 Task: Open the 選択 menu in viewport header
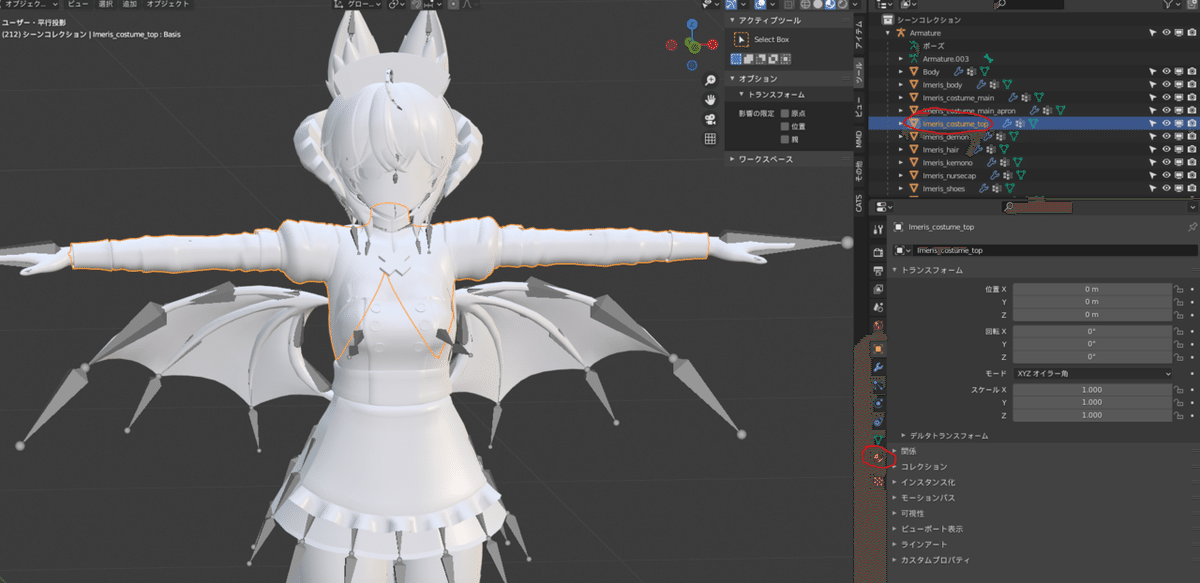coord(104,5)
